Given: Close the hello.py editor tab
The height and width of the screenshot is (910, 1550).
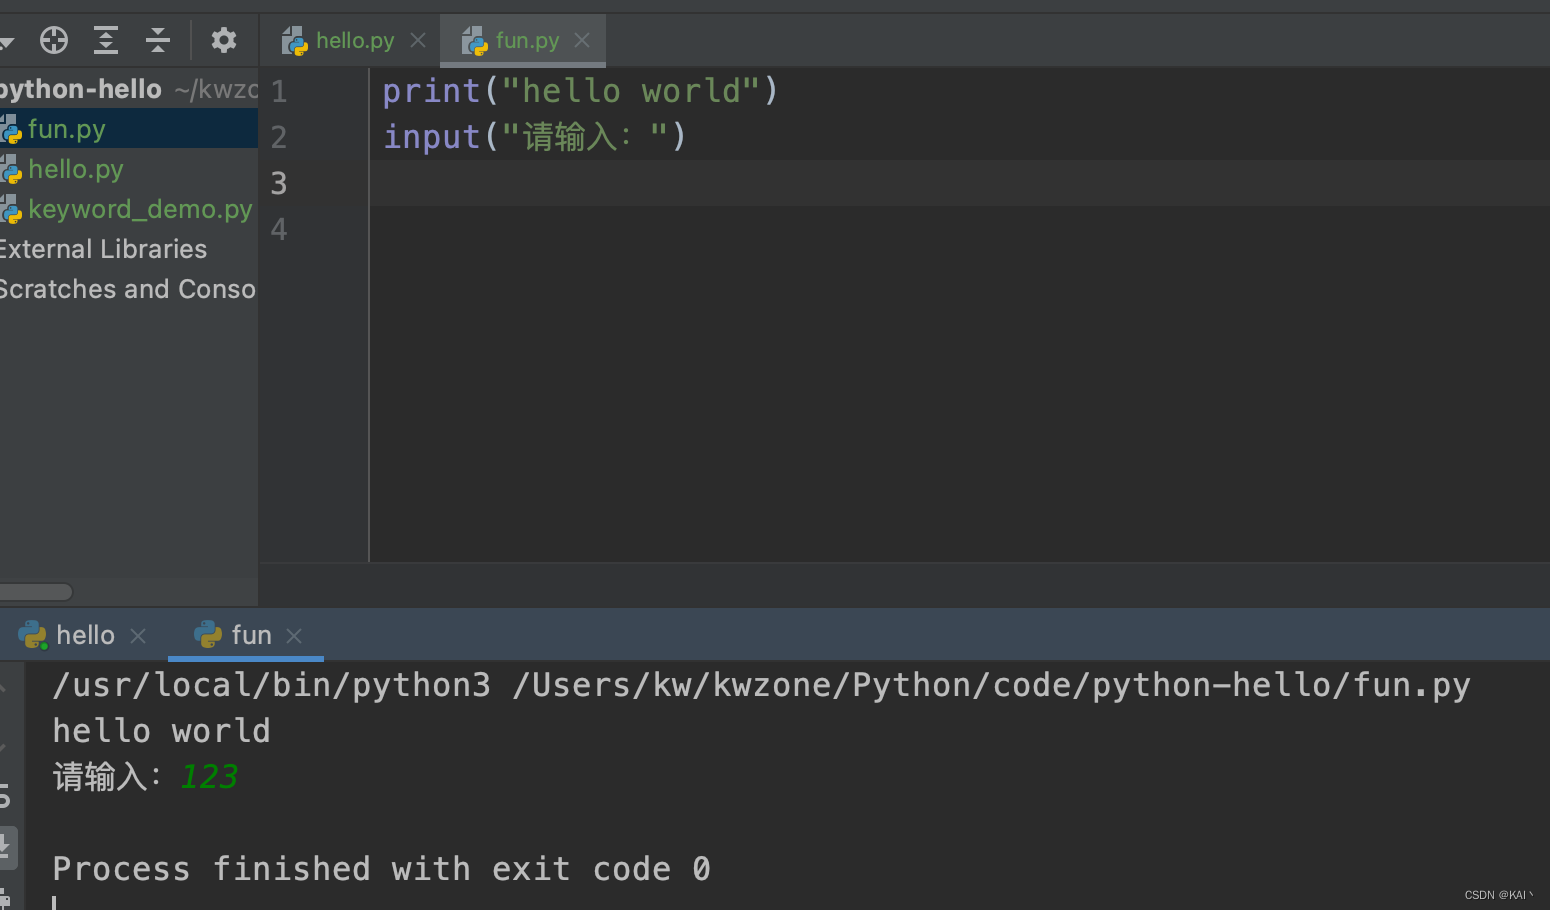Looking at the screenshot, I should point(418,41).
